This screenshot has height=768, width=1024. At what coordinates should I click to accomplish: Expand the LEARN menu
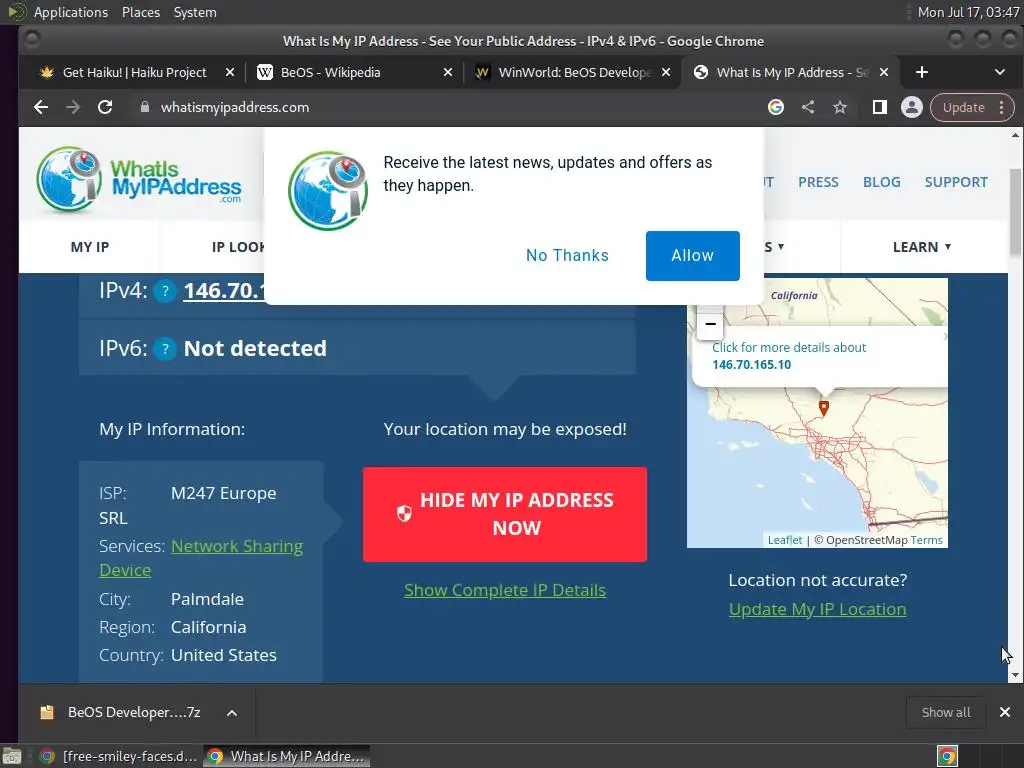click(x=921, y=247)
